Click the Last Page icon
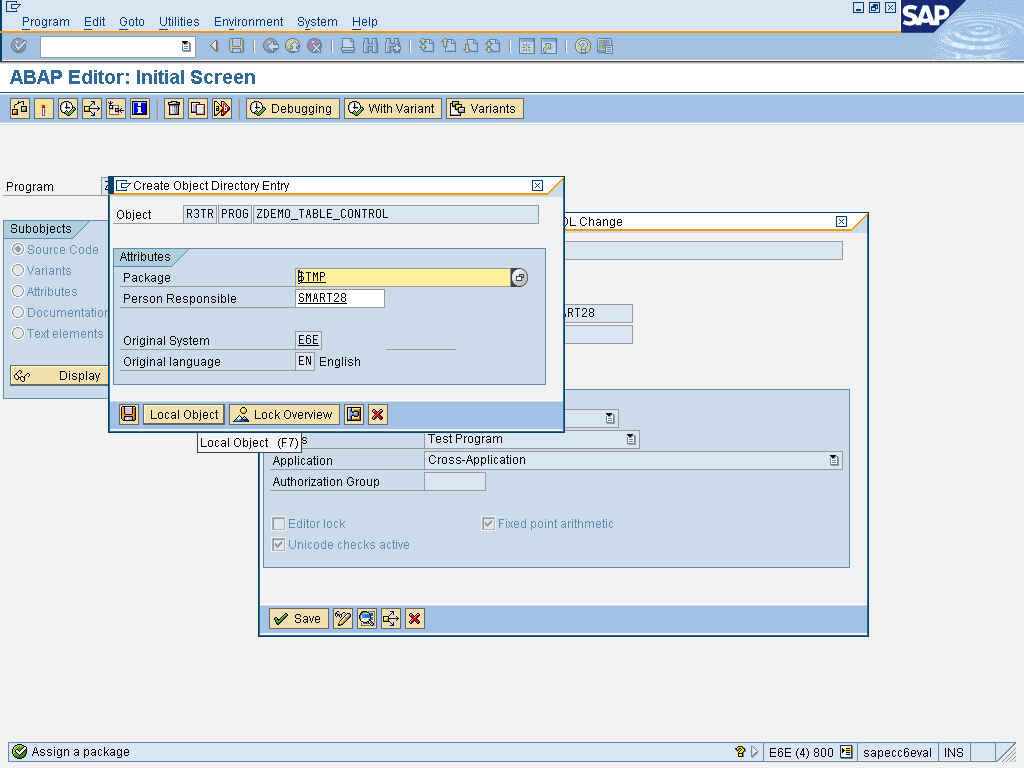 pyautogui.click(x=493, y=46)
